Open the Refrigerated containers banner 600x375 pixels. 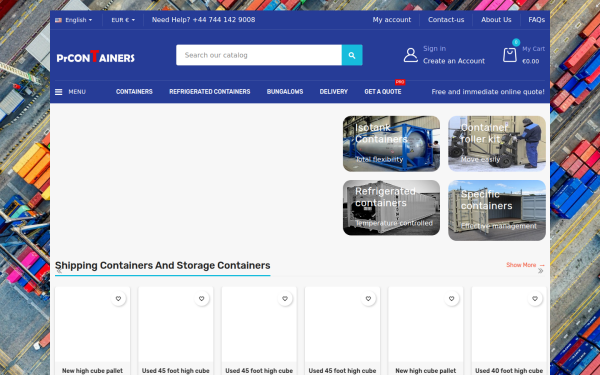click(x=391, y=208)
